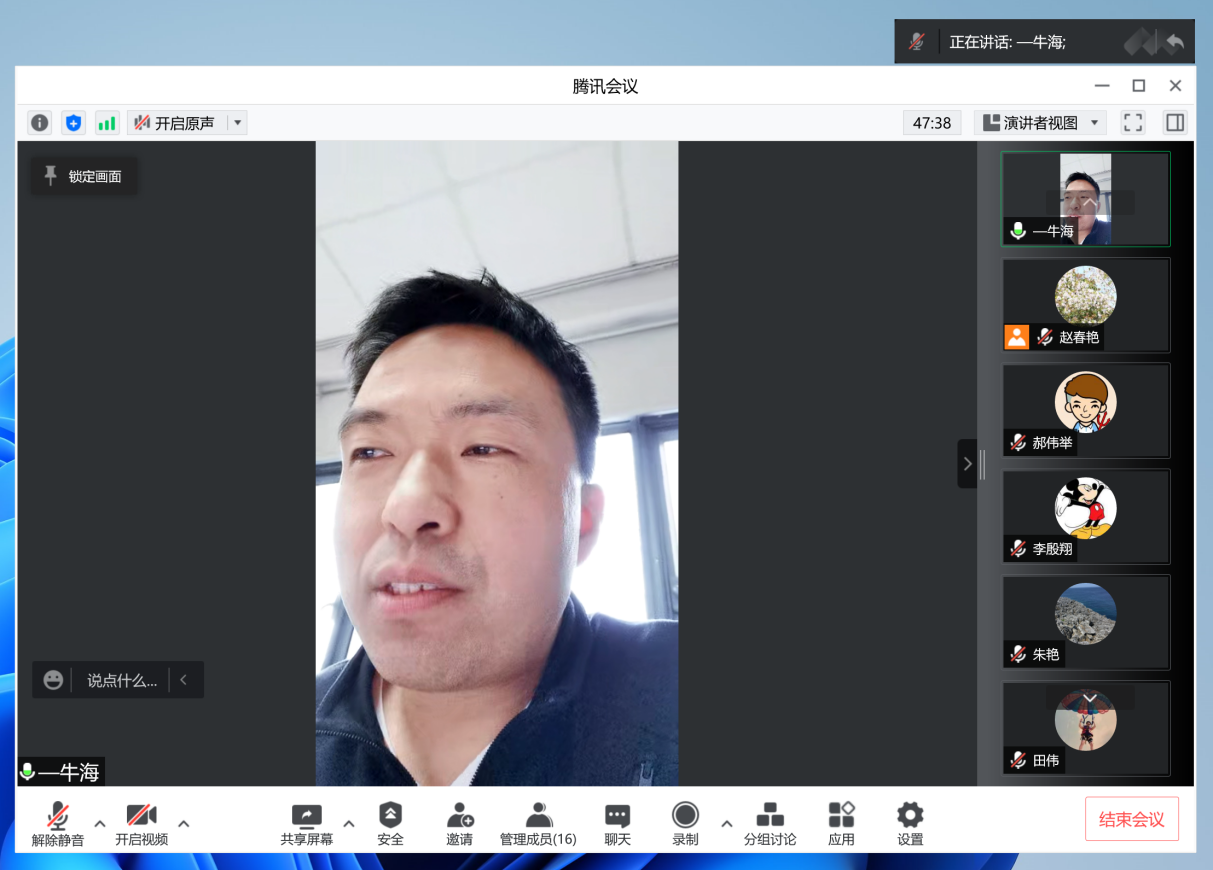Unmute microphone with 解除静音
The image size is (1213, 870).
tap(58, 824)
